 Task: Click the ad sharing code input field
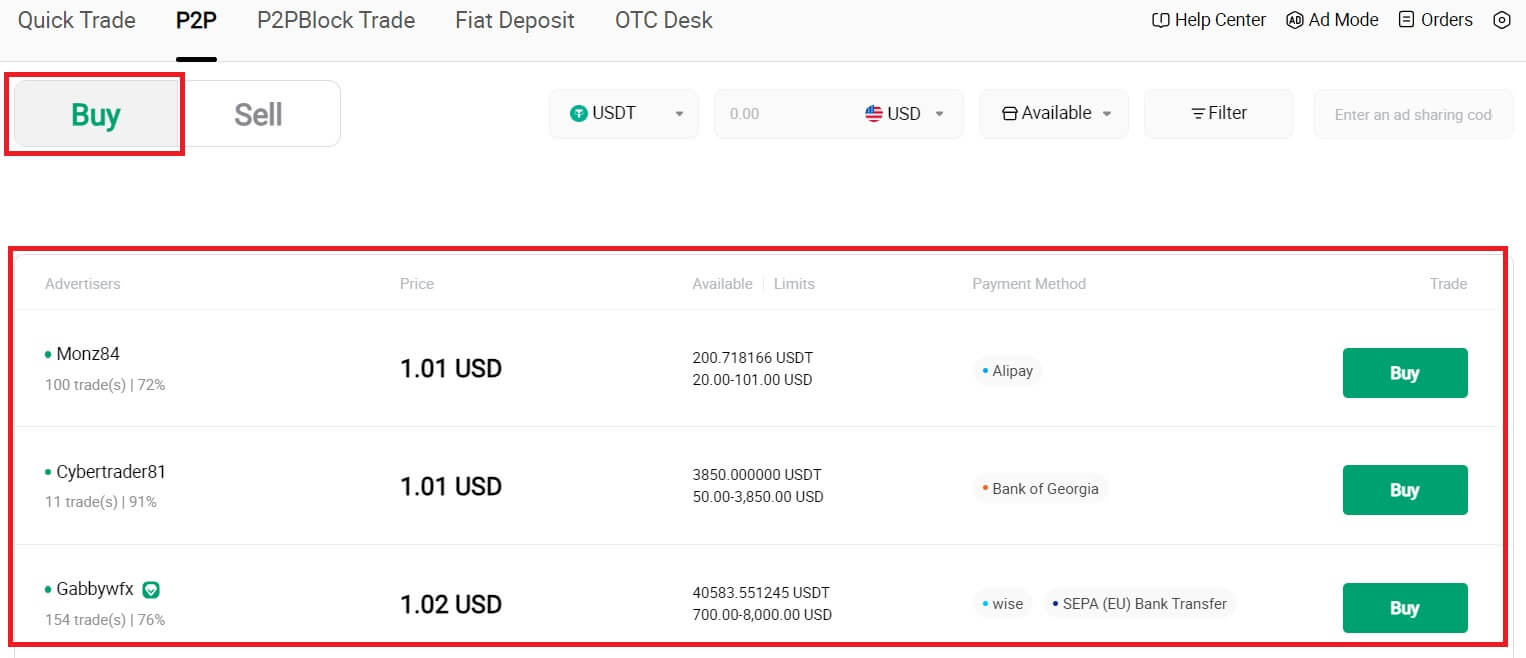tap(1413, 113)
